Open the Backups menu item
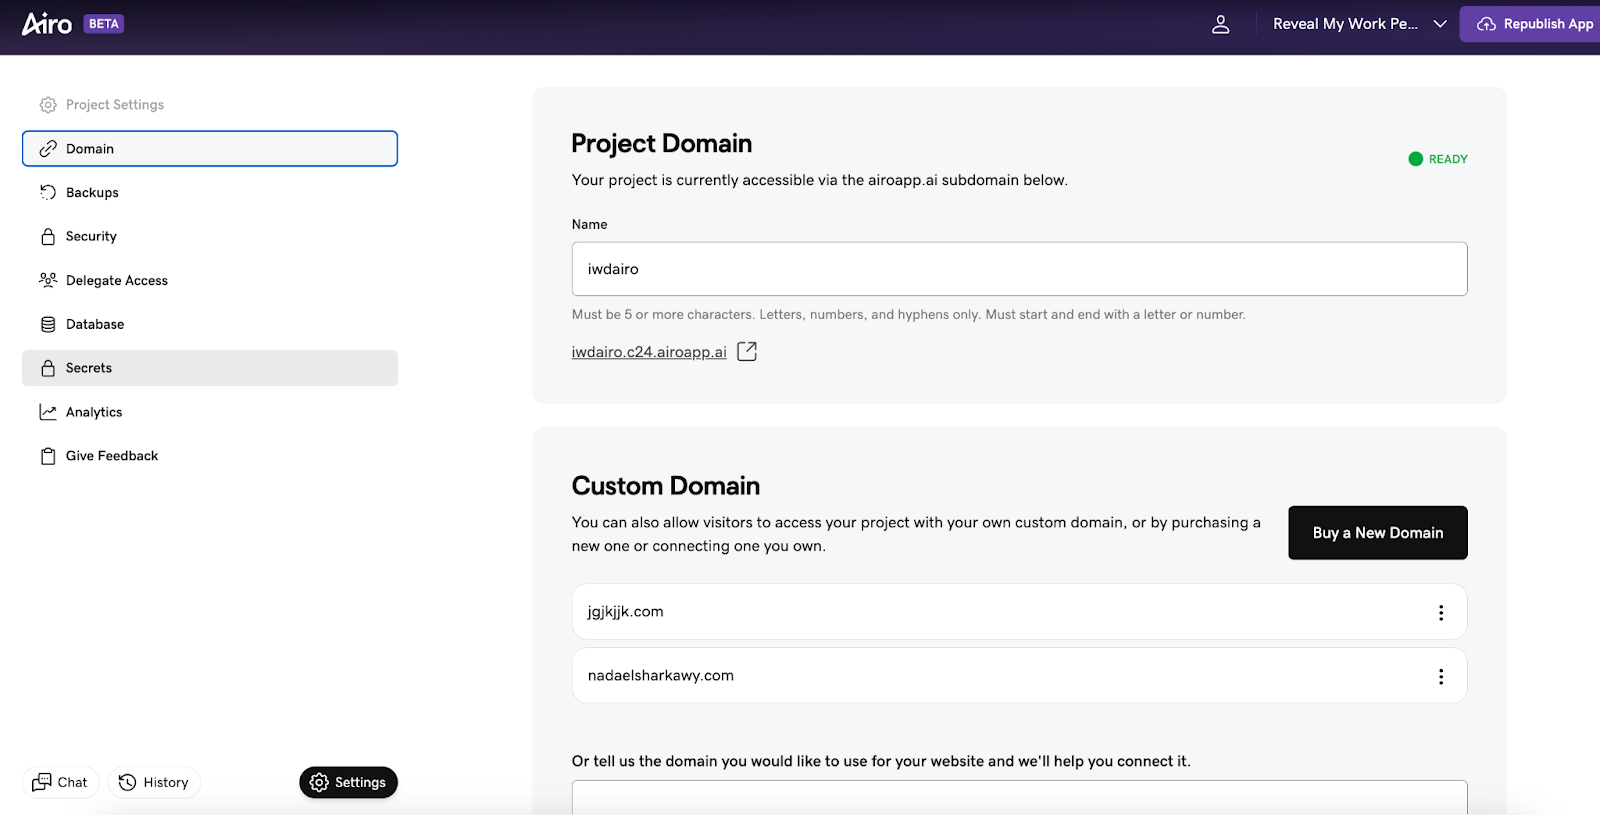This screenshot has width=1600, height=815. pyautogui.click(x=210, y=193)
